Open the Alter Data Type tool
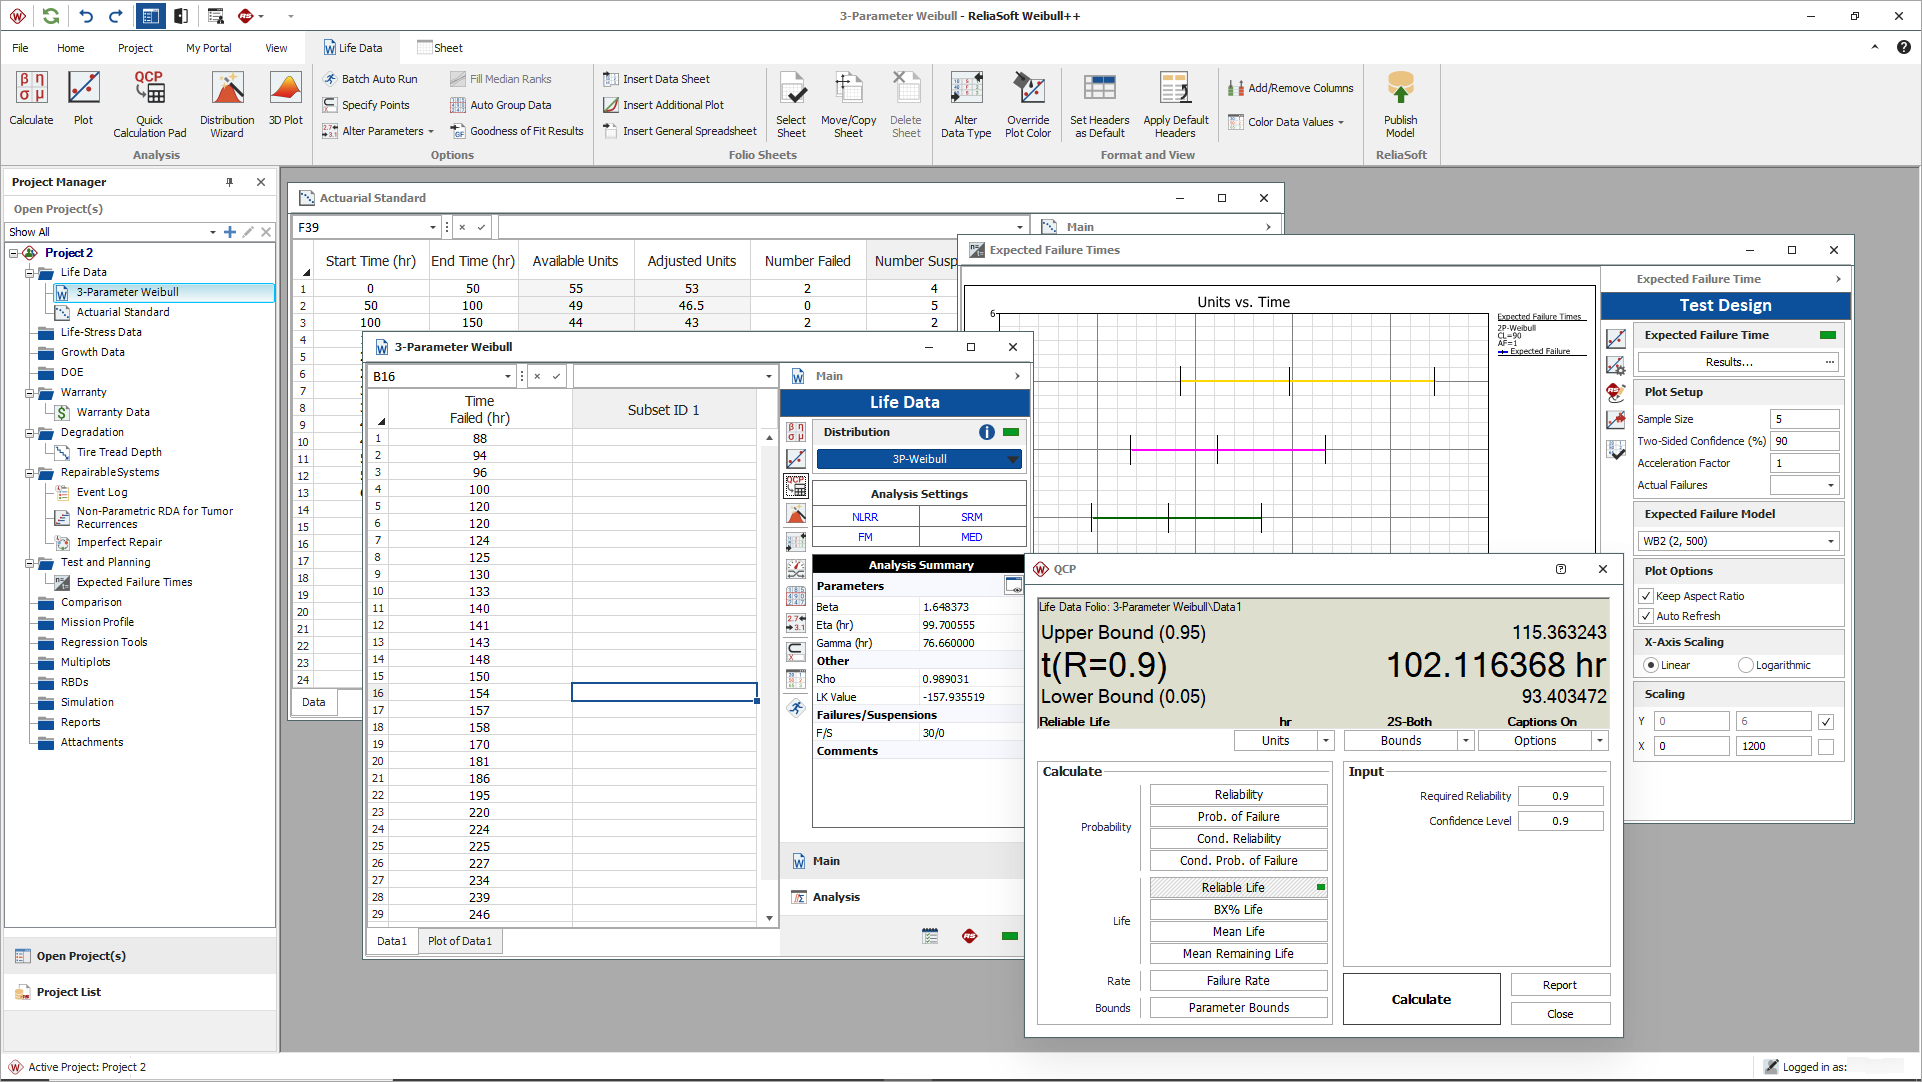This screenshot has height=1082, width=1922. (x=965, y=103)
